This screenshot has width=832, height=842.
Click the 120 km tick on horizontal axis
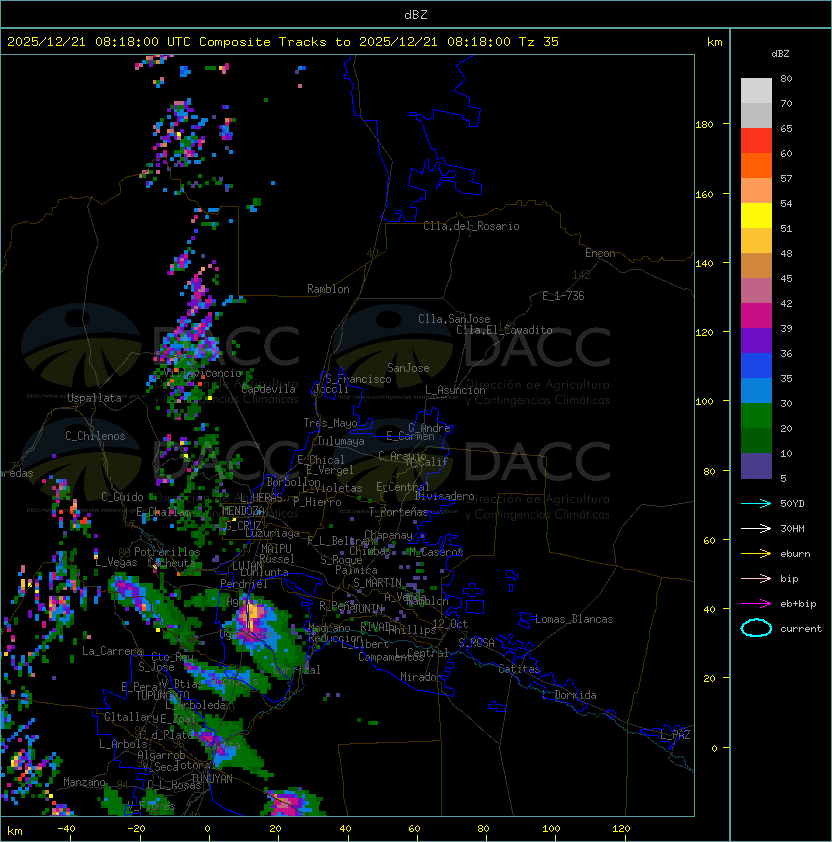pos(621,829)
